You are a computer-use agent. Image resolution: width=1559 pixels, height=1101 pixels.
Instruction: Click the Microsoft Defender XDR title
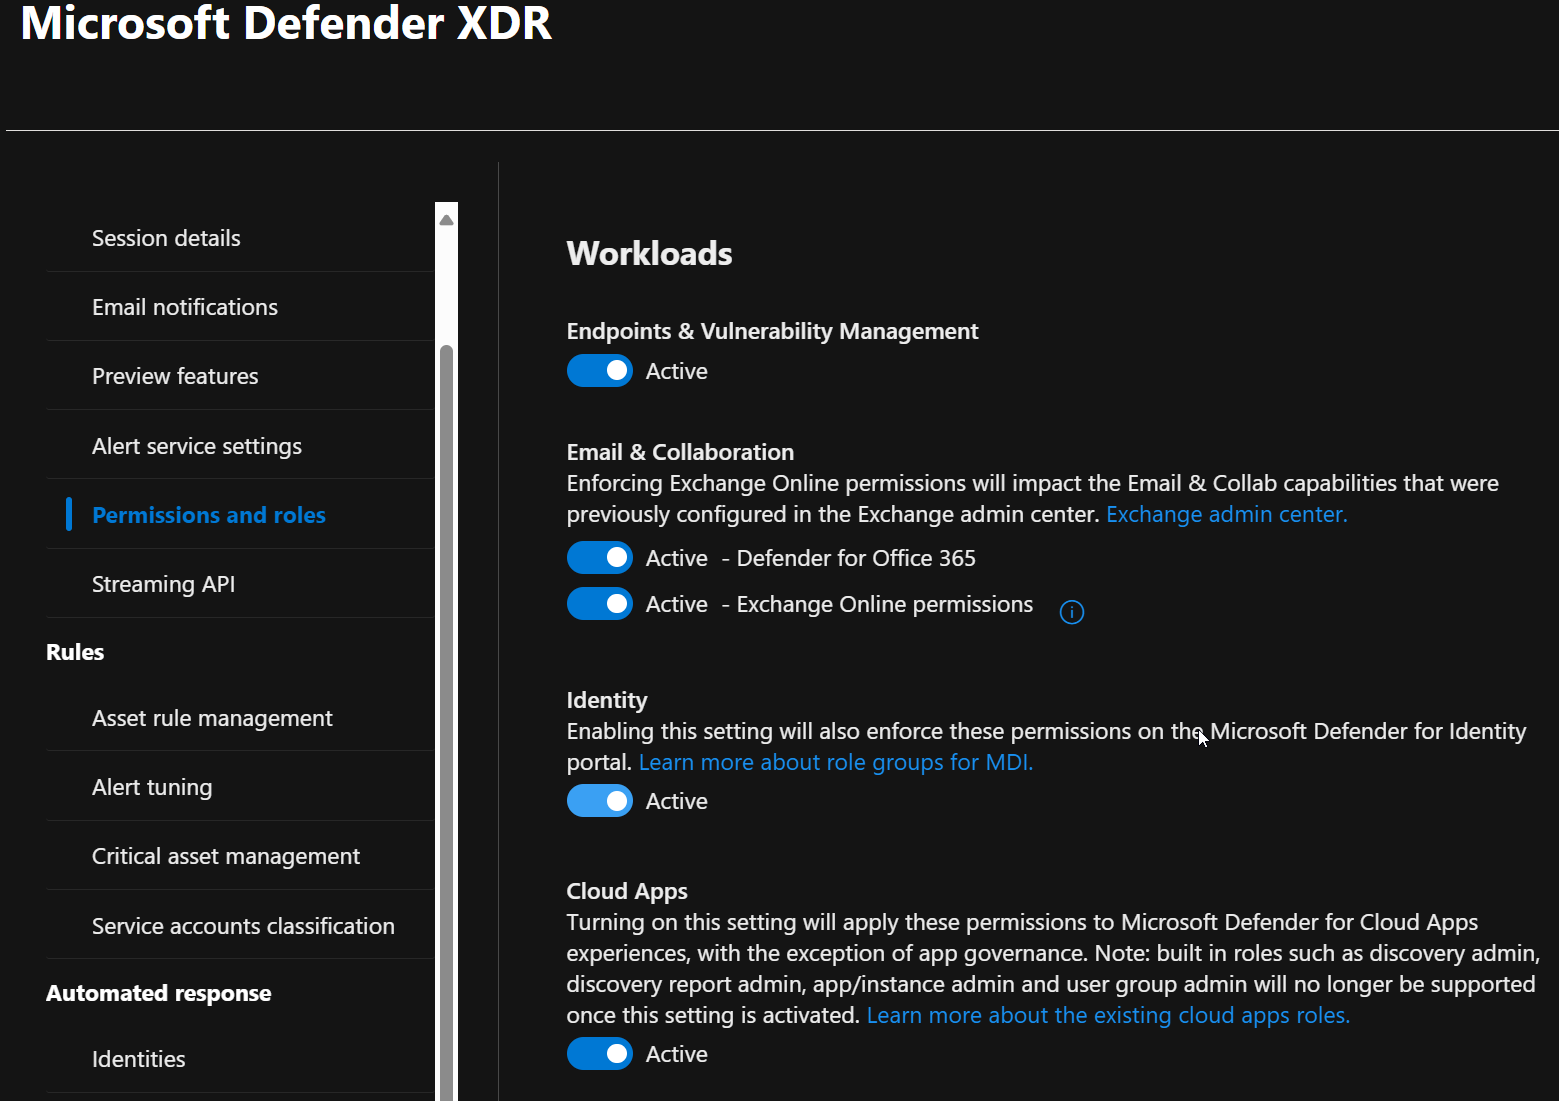(286, 22)
